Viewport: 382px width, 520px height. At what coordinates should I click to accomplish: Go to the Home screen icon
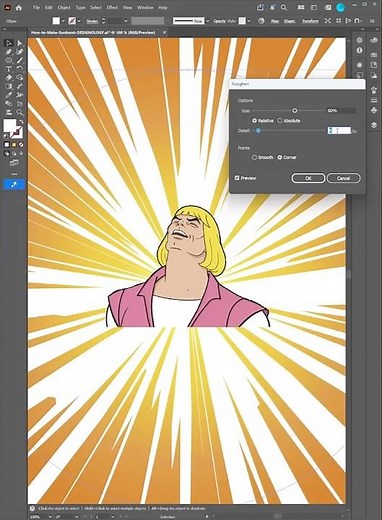(x=19, y=7)
